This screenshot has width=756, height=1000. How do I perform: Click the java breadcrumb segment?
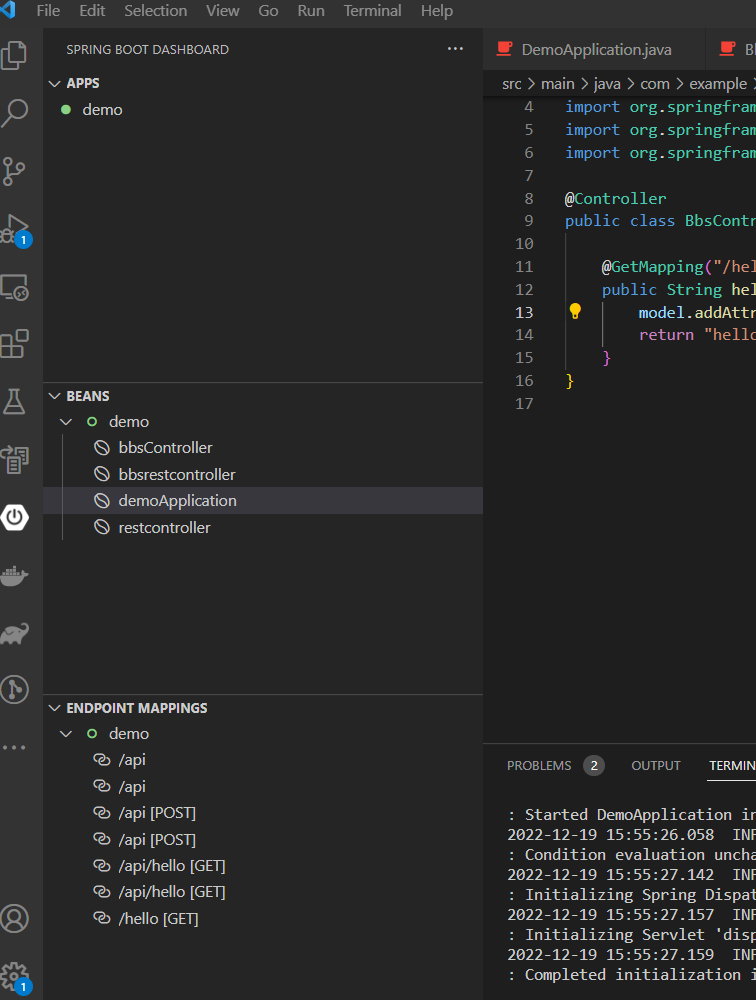(x=607, y=84)
